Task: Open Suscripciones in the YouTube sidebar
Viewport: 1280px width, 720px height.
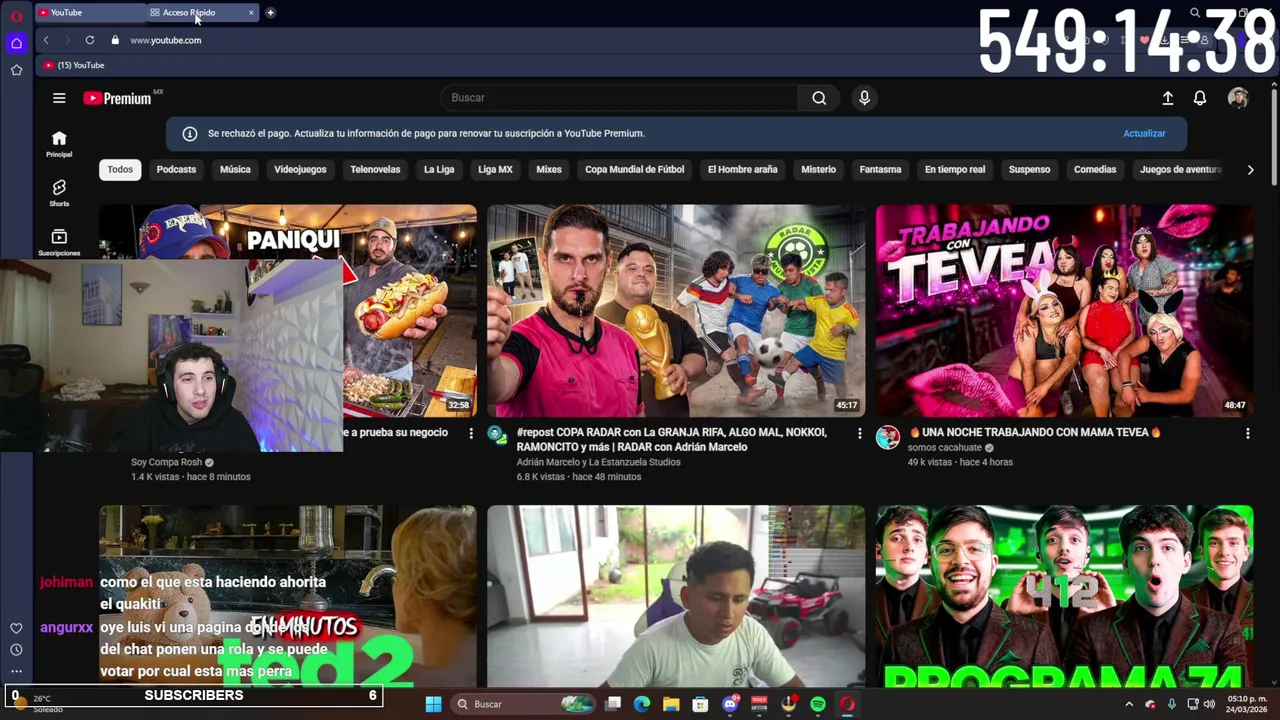Action: point(59,241)
